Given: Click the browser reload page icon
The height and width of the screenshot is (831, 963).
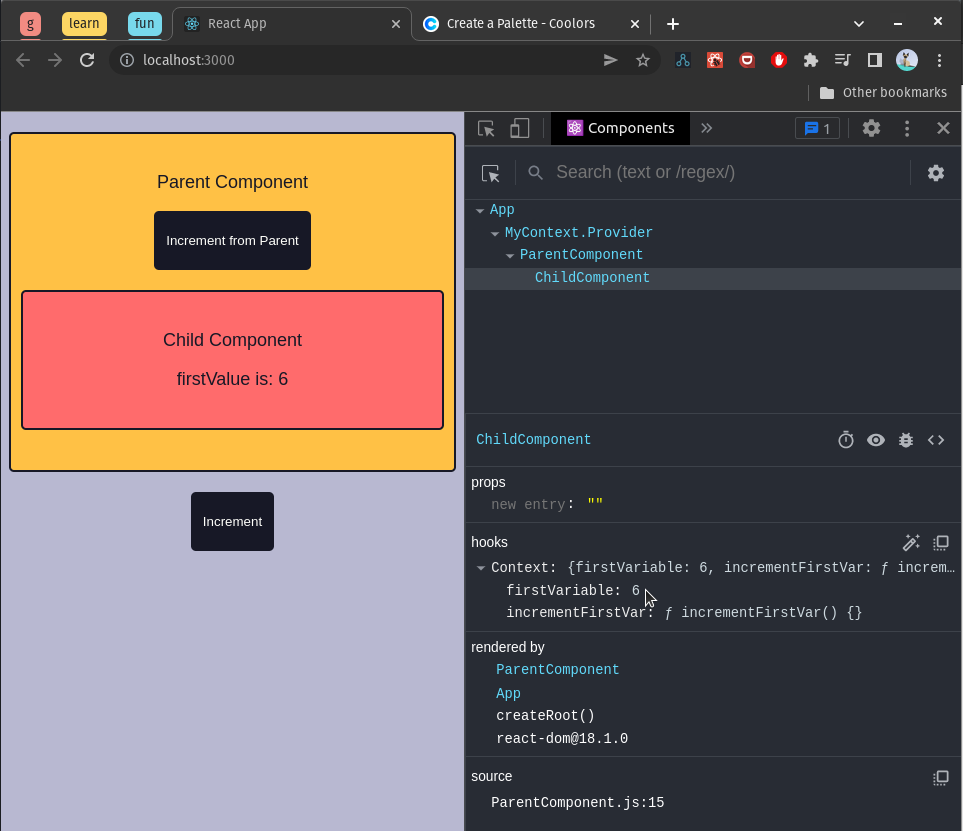Looking at the screenshot, I should tap(87, 60).
